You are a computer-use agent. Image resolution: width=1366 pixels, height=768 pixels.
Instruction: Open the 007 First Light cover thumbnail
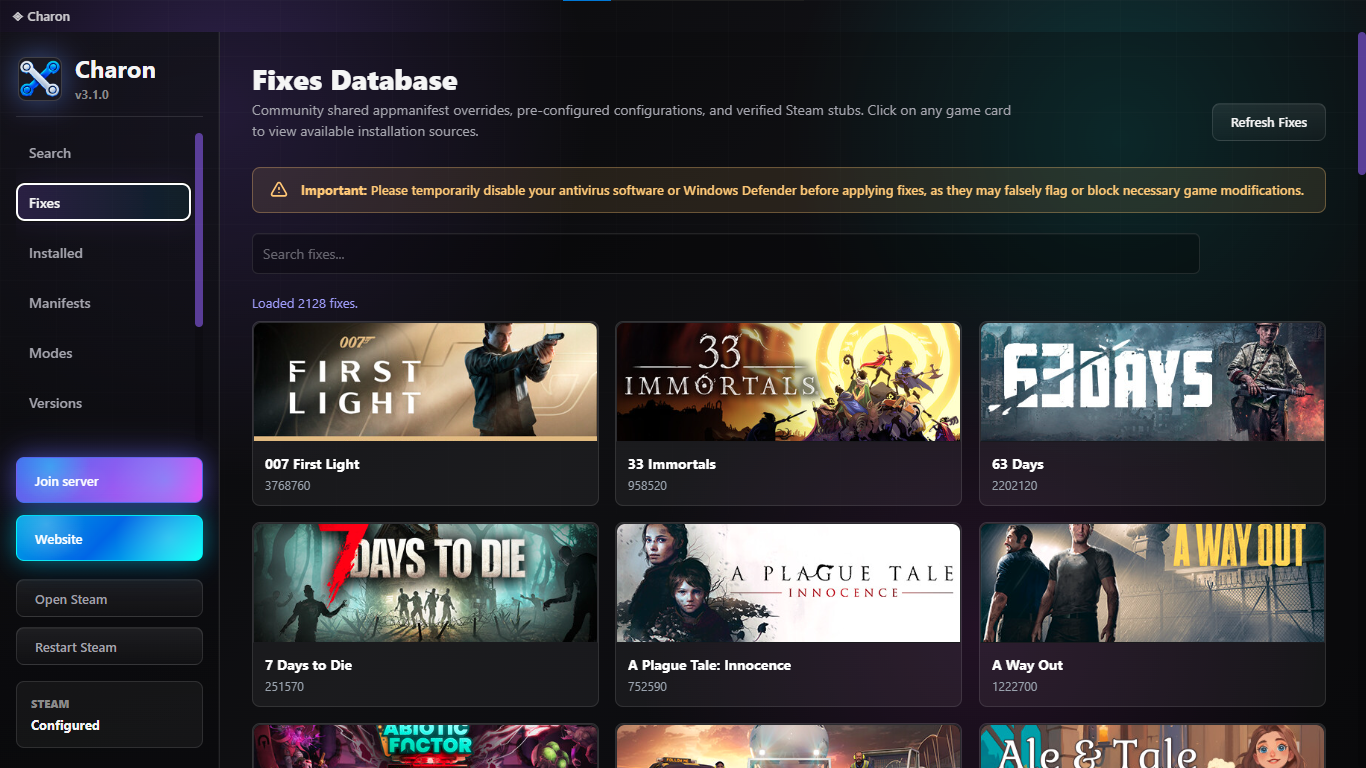coord(425,381)
